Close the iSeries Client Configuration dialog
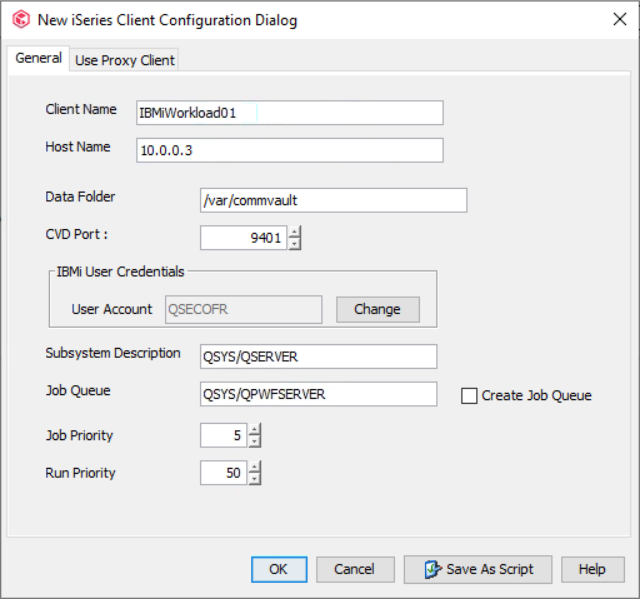The image size is (640, 599). click(x=620, y=19)
